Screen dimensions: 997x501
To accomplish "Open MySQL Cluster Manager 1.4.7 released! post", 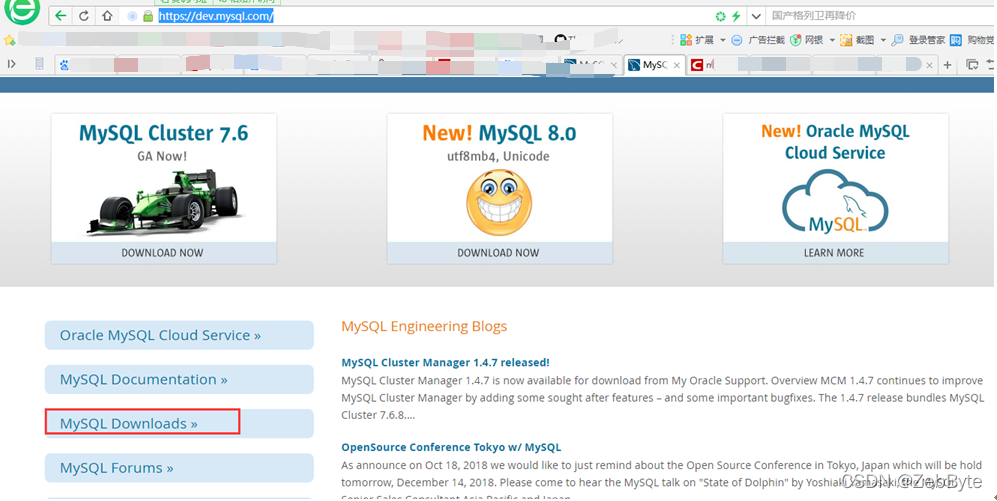I will pyautogui.click(x=445, y=362).
